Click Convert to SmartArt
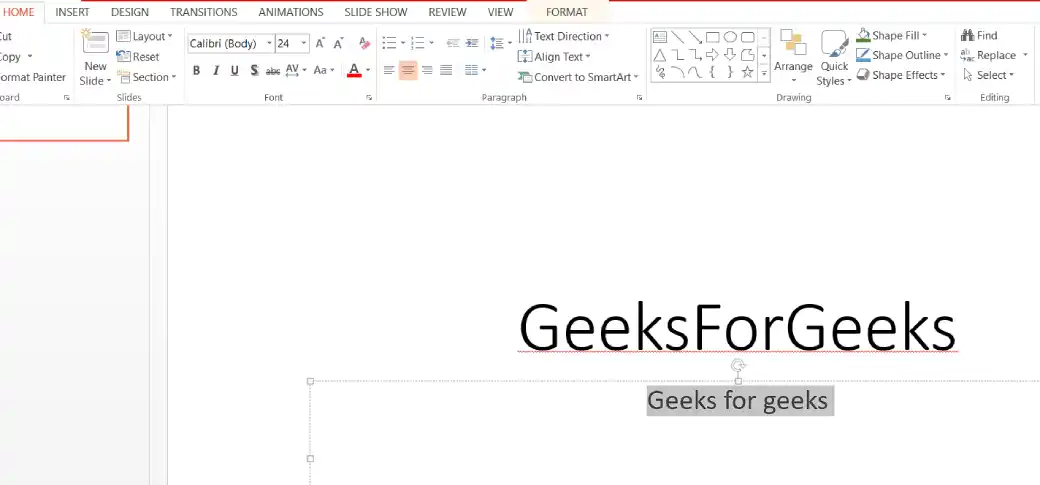 tap(578, 77)
